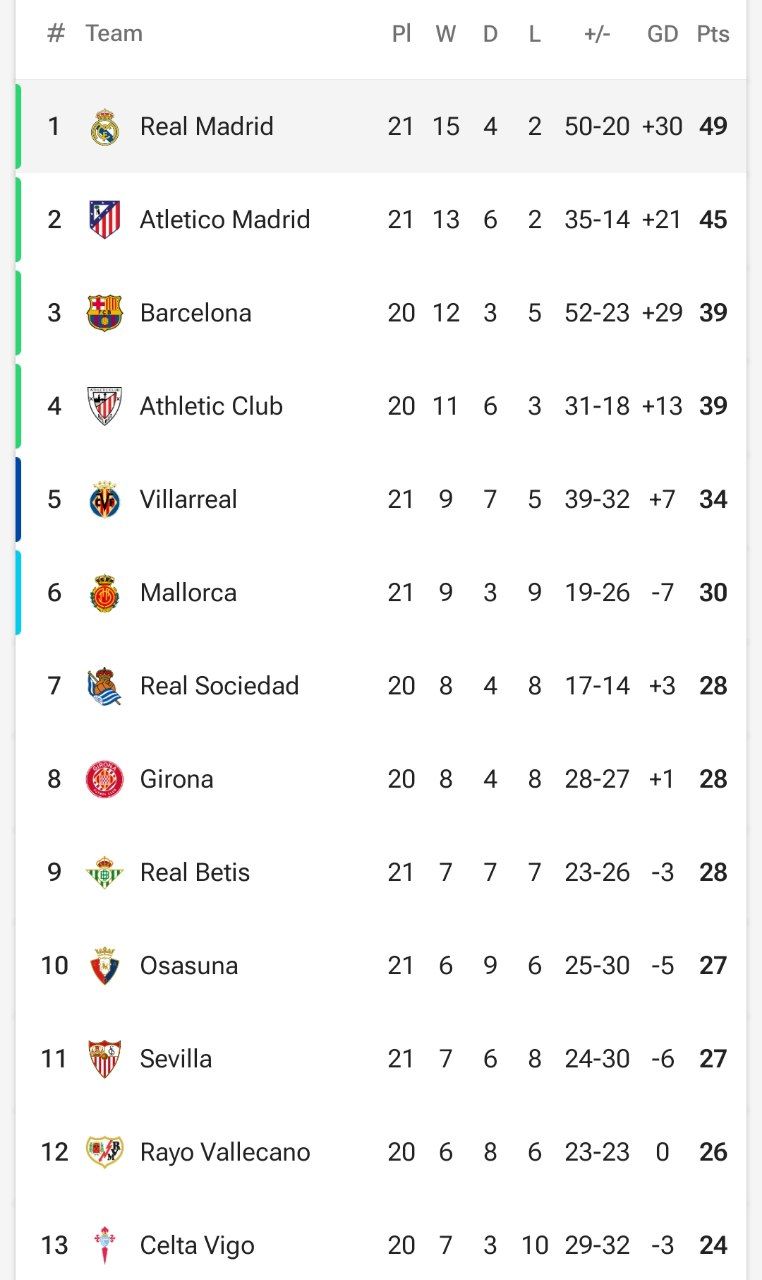Click the Athletic Club badge
Screen dimensions: 762x1280
point(104,406)
